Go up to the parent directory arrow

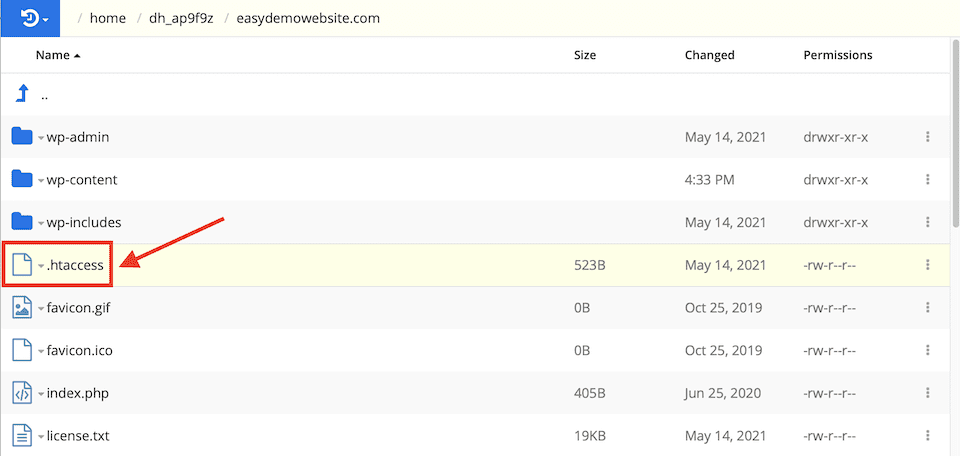coord(22,95)
